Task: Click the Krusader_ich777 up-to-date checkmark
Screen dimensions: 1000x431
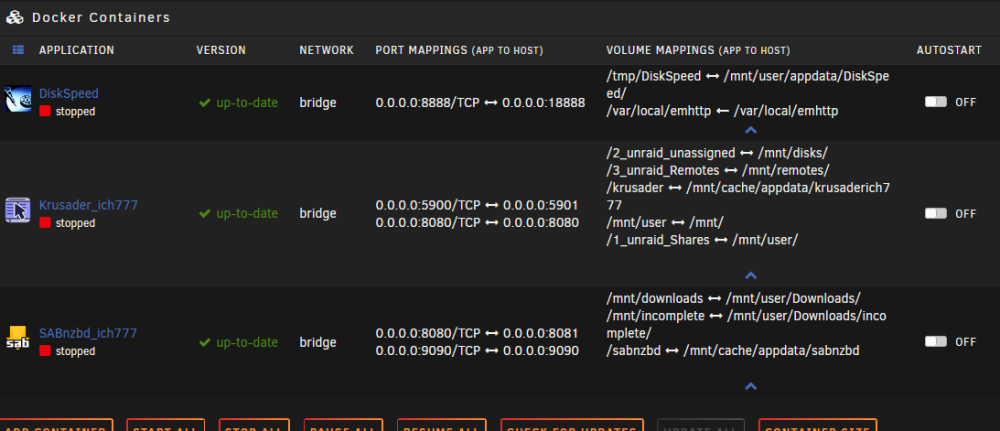Action: coord(204,214)
